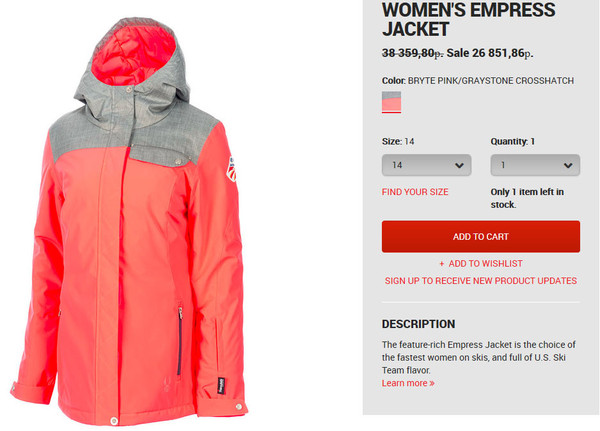Click the black sleeve label tag on jacket
Viewport: 600px width, 431px height.
click(x=221, y=385)
